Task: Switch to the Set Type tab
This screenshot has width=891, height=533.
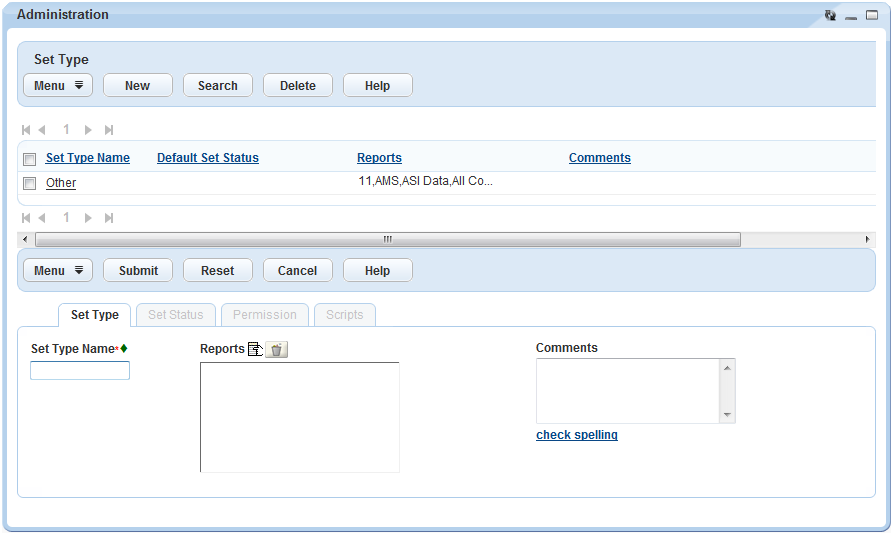Action: (x=95, y=315)
